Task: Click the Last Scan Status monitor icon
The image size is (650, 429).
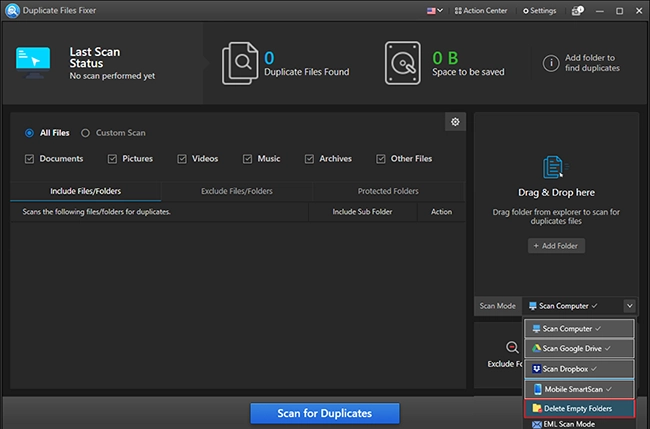Action: pyautogui.click(x=33, y=63)
